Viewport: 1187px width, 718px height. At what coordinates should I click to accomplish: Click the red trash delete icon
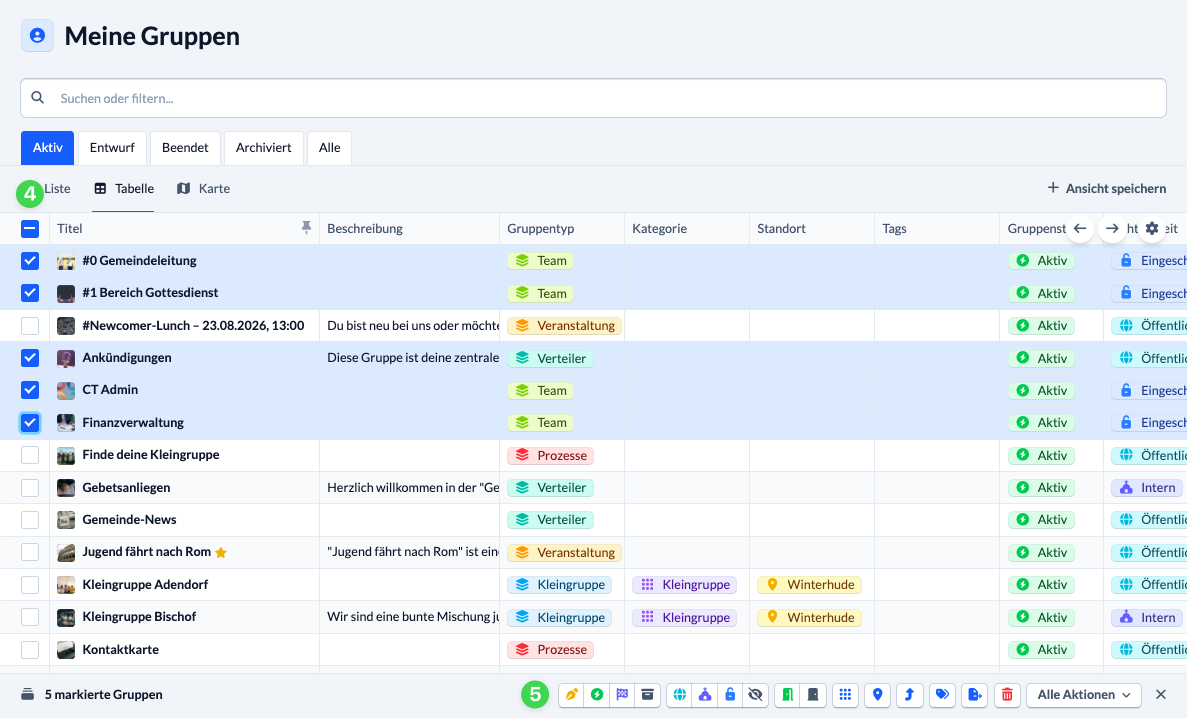pos(1007,695)
